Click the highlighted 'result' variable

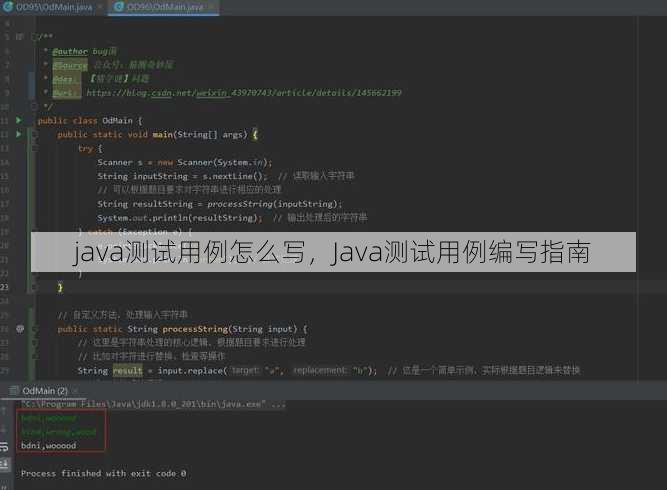[128, 371]
